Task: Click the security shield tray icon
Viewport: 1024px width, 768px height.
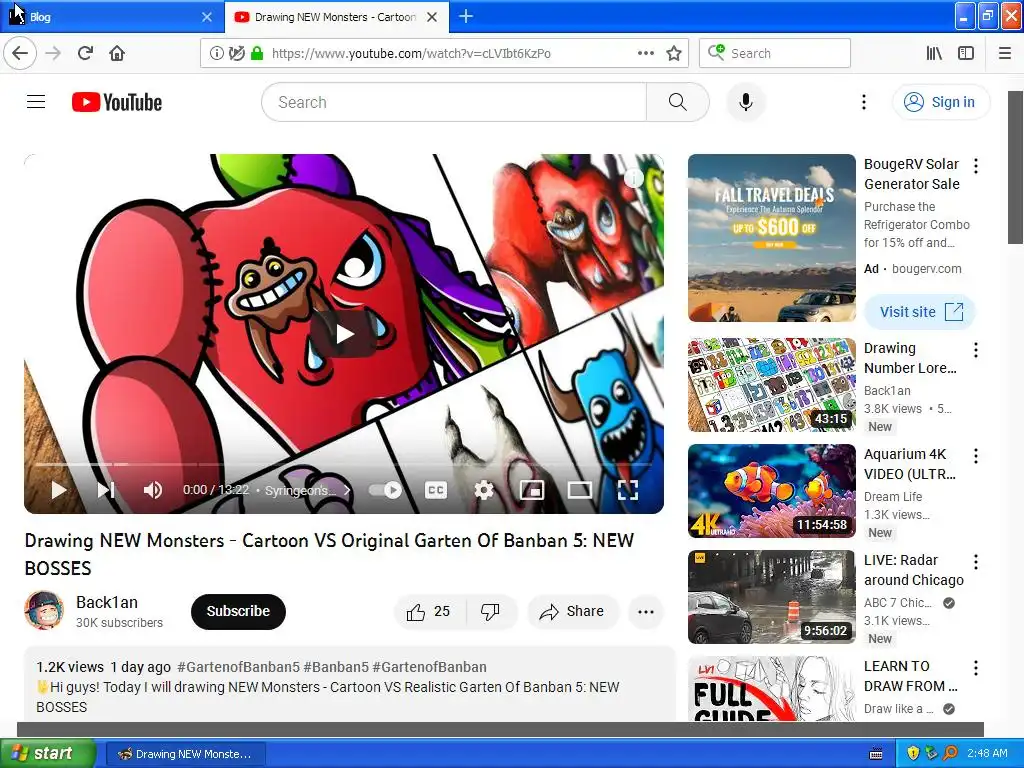Action: tap(913, 753)
